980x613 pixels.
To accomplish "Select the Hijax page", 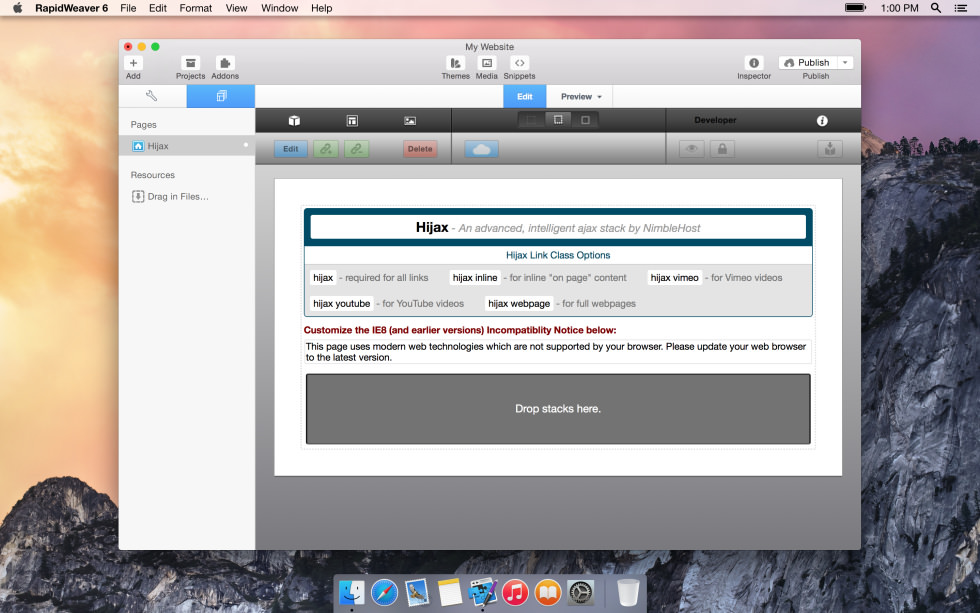I will 187,146.
